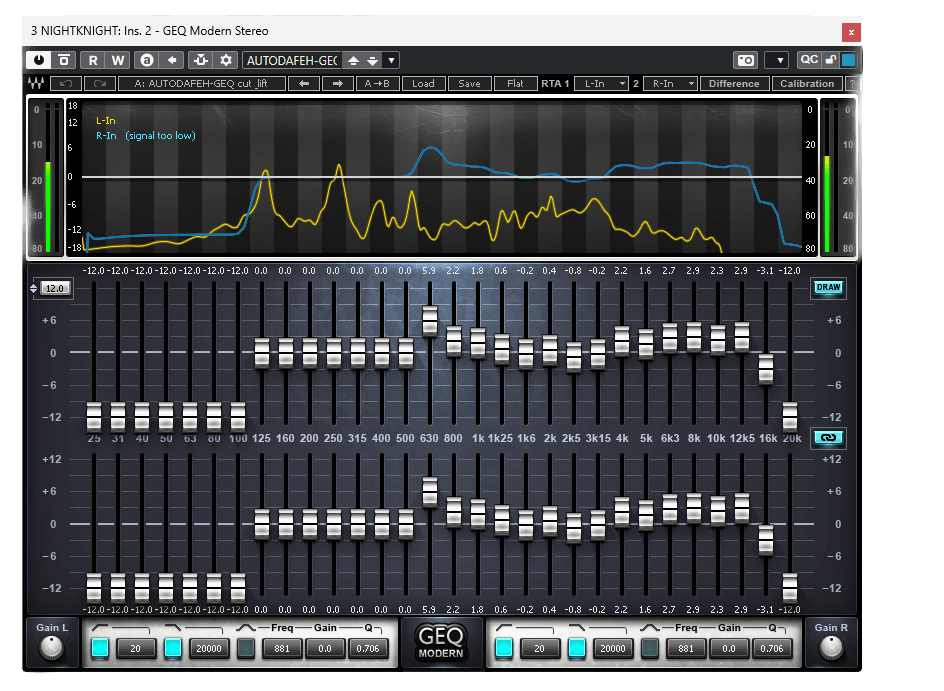Toggle left channel parametric bell filter
Viewport: 944px width, 691px height.
click(246, 648)
